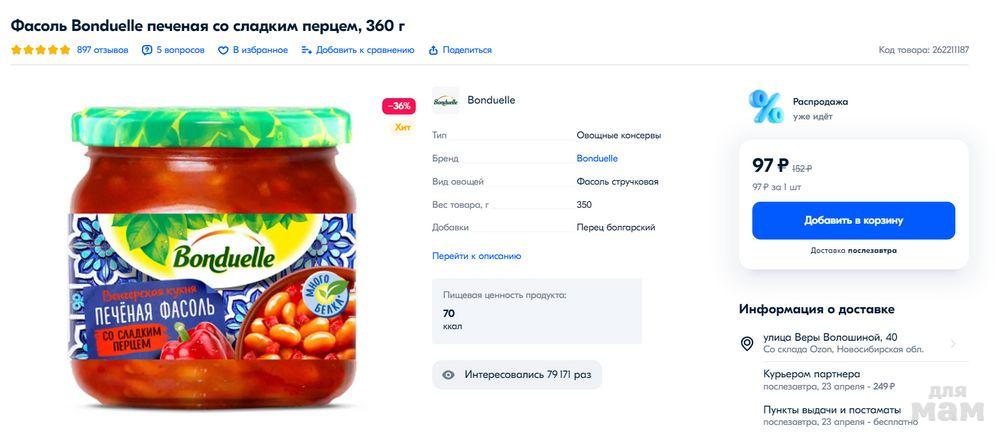1000x436 pixels.
Task: Click the Хит badge label
Action: click(403, 127)
